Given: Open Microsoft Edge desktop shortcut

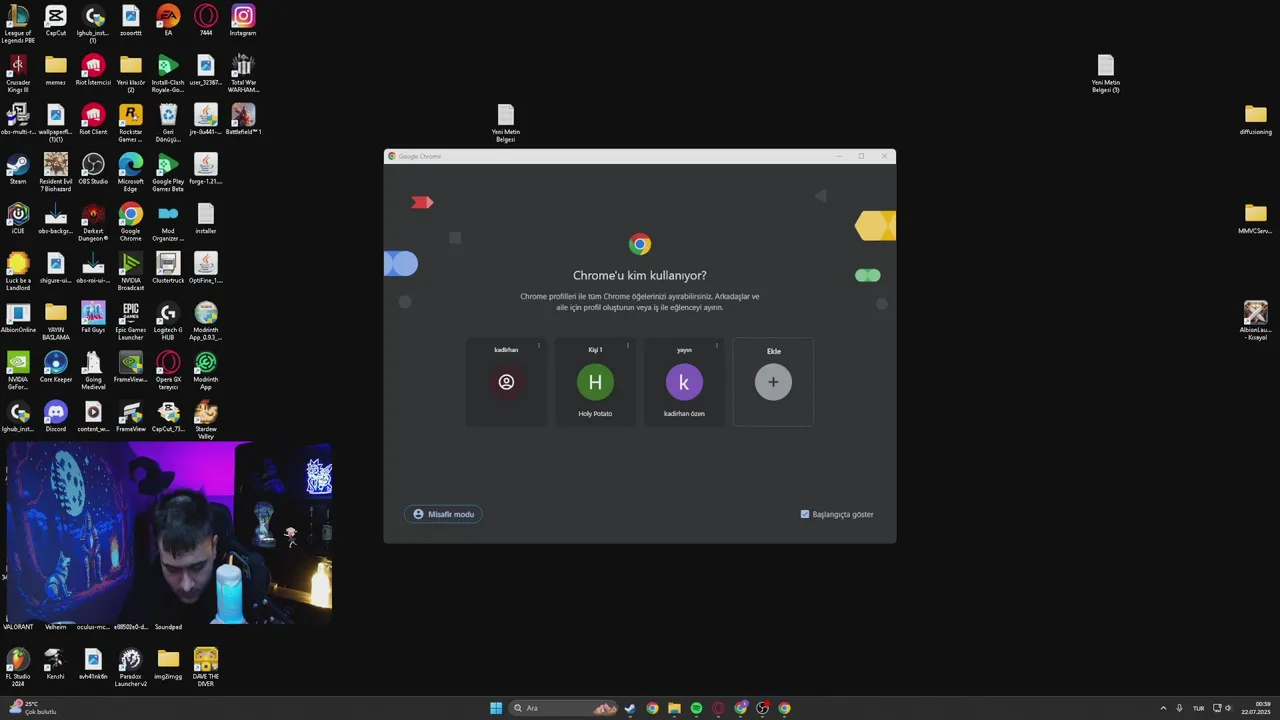Looking at the screenshot, I should point(131,172).
